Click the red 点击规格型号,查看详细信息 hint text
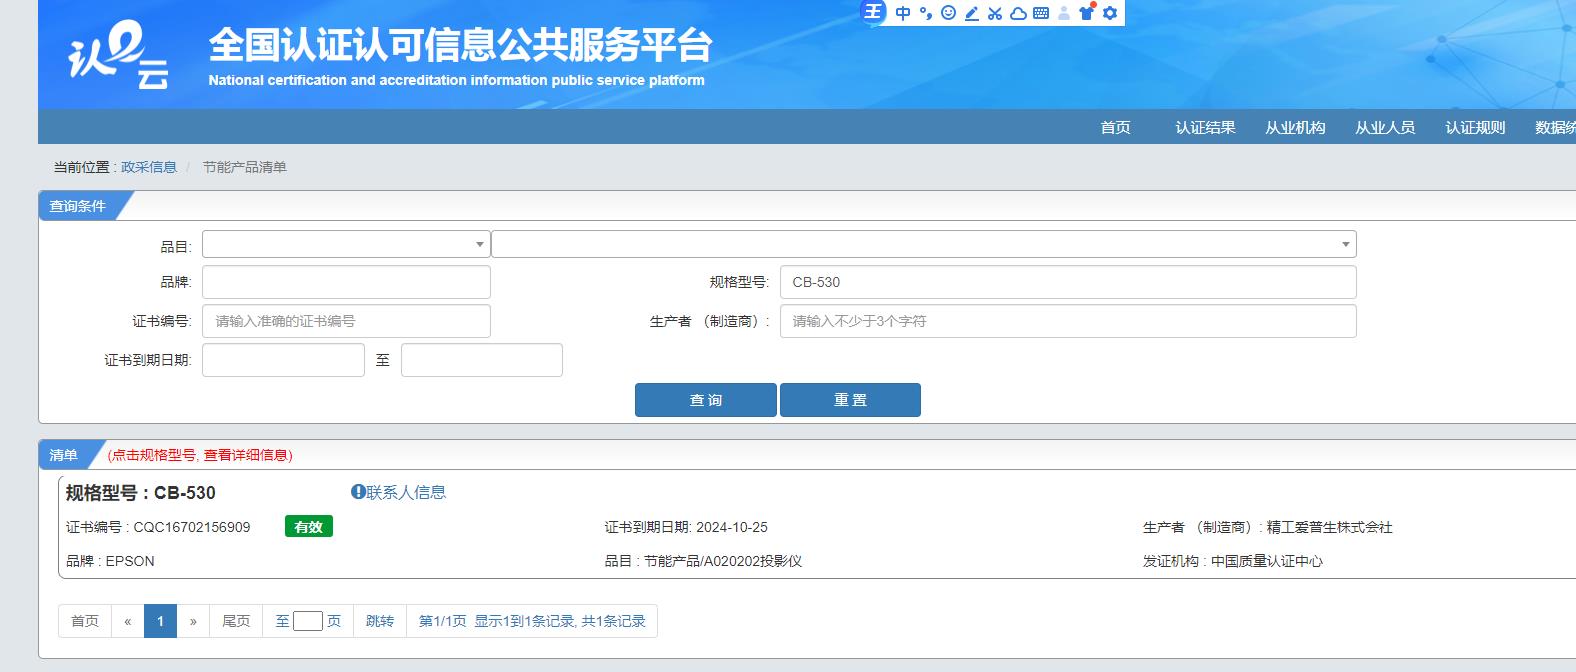 [200, 455]
